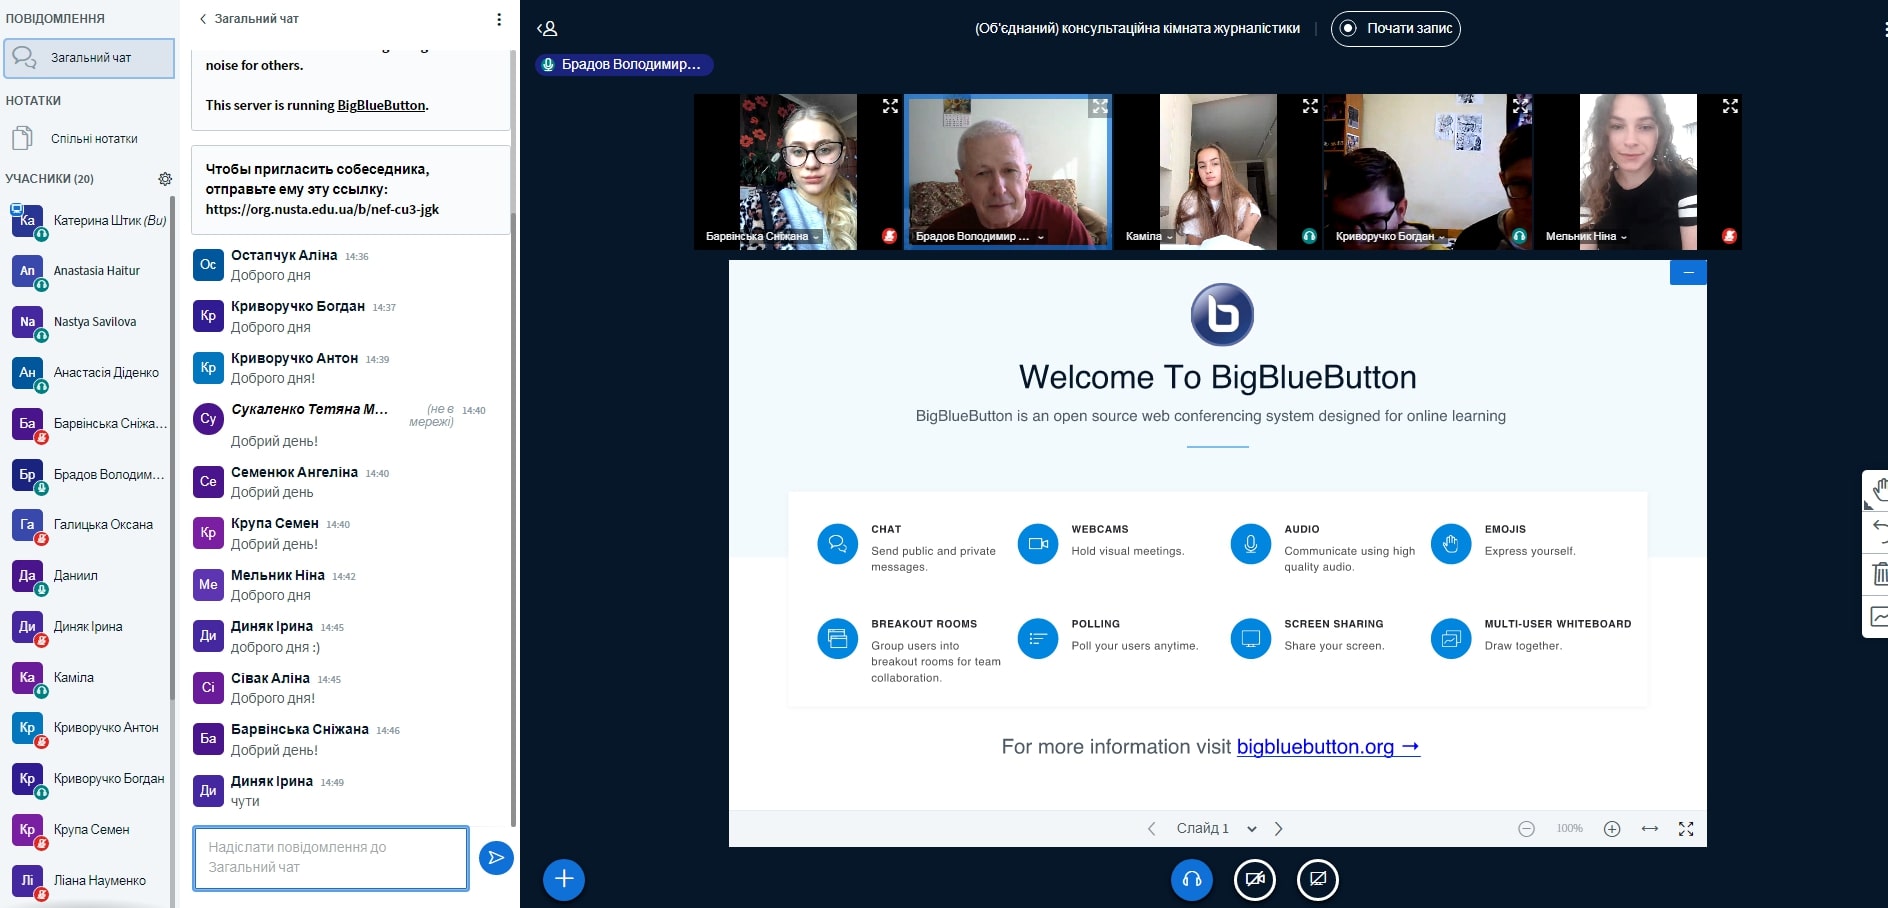
Task: Click Почати запис record button
Action: [1395, 28]
